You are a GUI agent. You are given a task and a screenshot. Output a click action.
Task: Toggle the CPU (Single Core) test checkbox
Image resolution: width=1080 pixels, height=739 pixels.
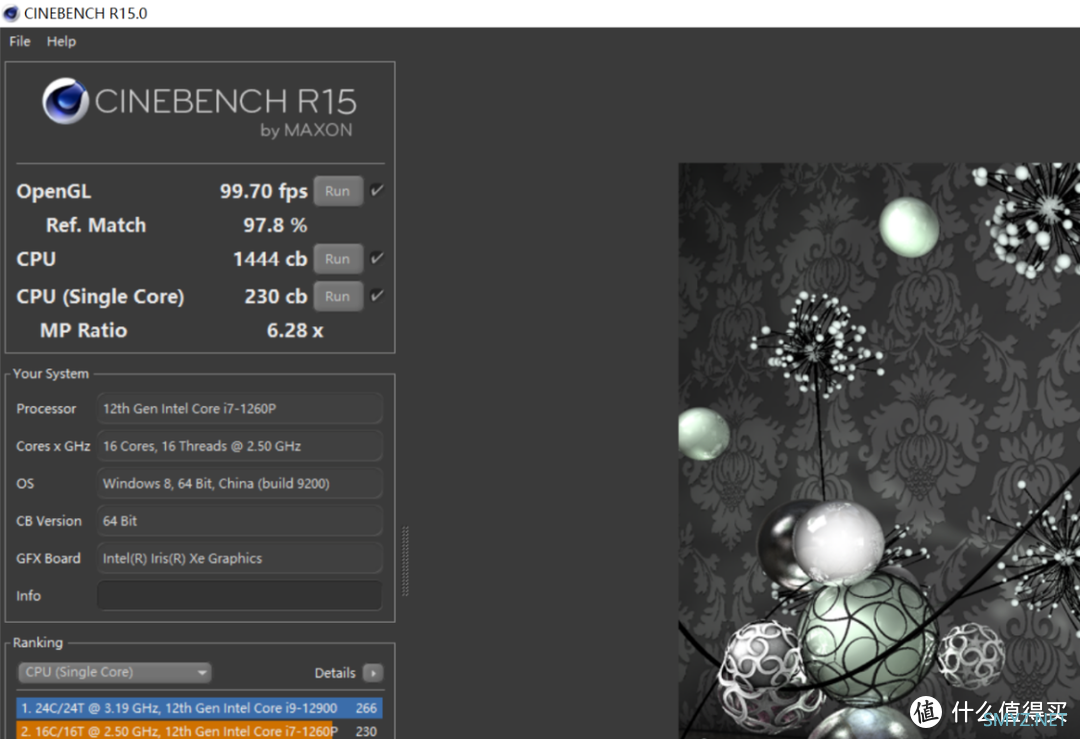[x=377, y=295]
